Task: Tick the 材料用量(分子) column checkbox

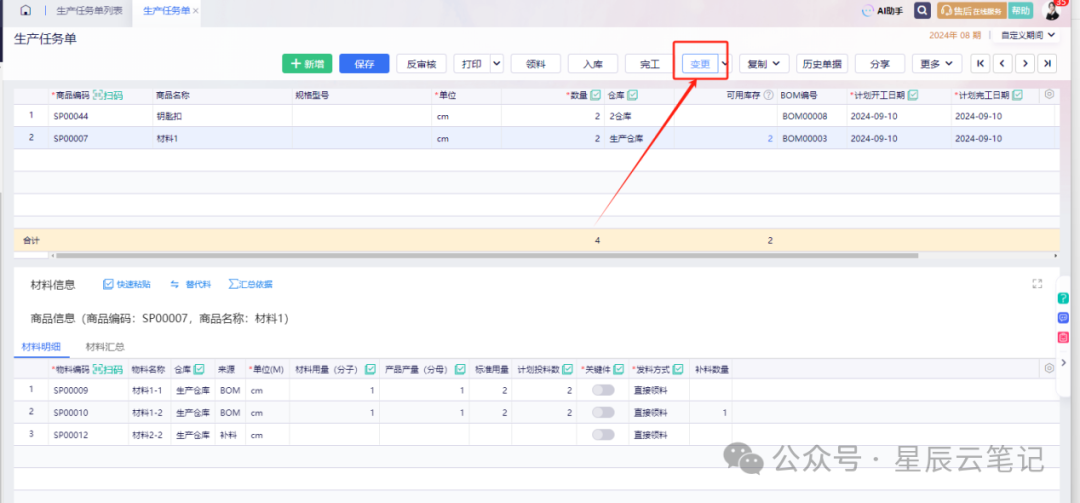Action: click(x=371, y=369)
